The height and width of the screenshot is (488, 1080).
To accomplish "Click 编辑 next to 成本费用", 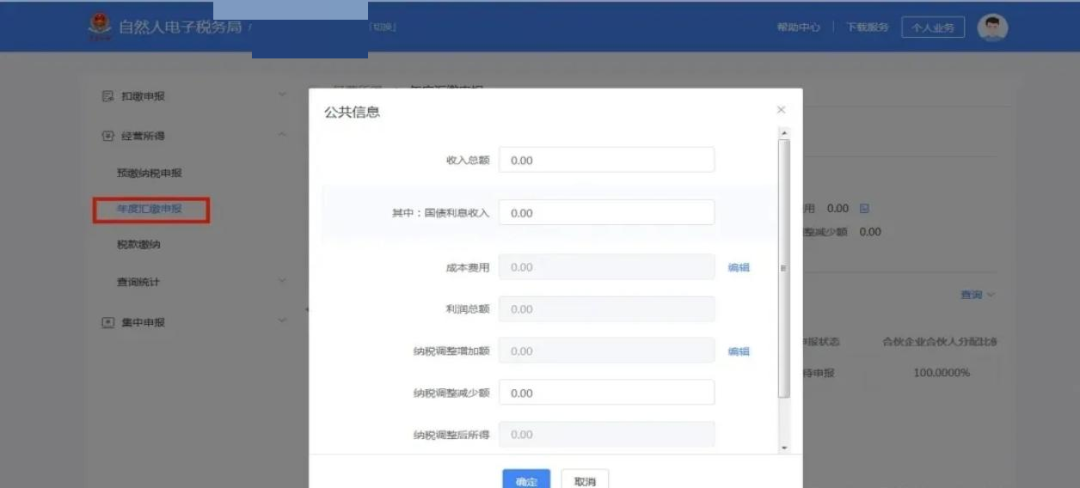I will [738, 267].
